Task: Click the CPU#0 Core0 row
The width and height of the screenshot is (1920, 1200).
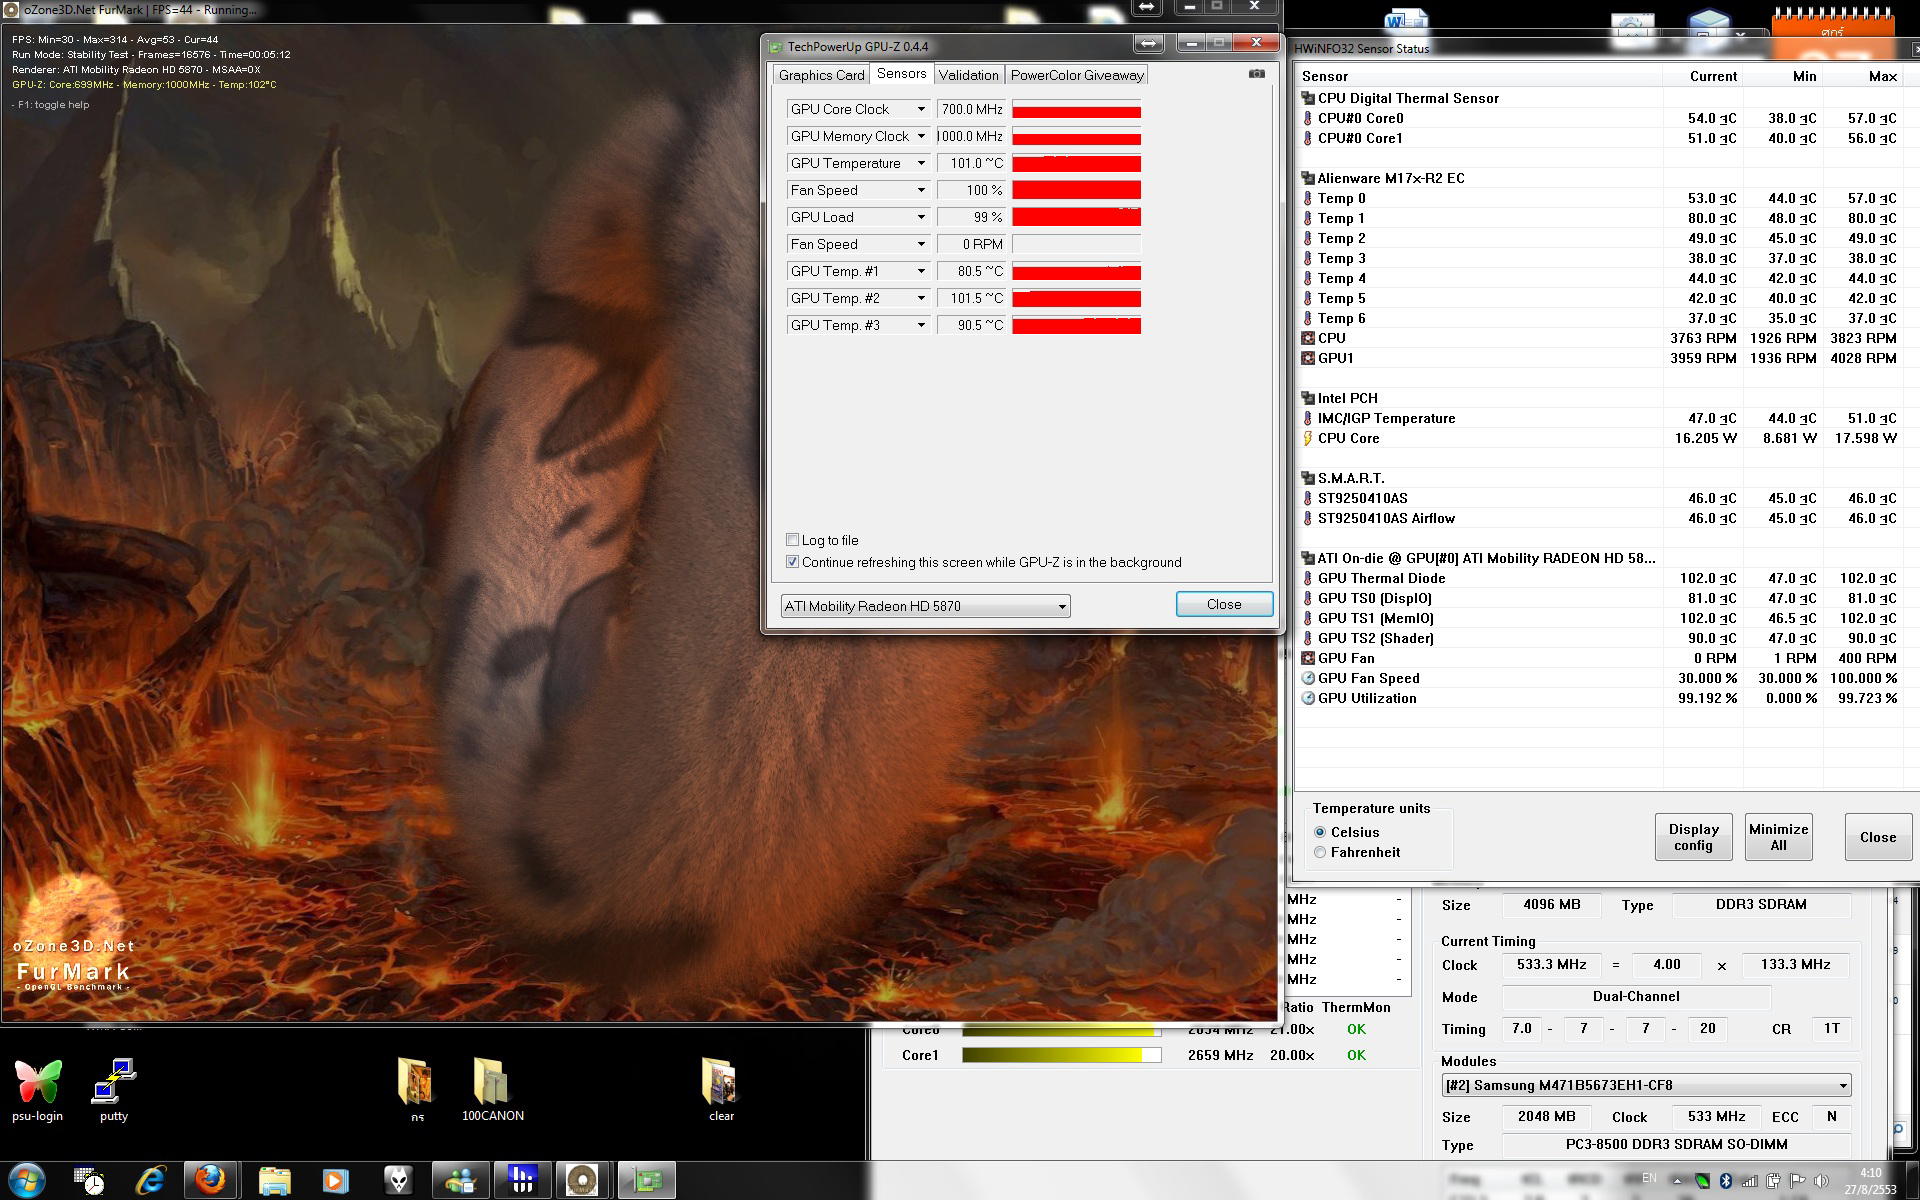Action: pyautogui.click(x=1600, y=118)
